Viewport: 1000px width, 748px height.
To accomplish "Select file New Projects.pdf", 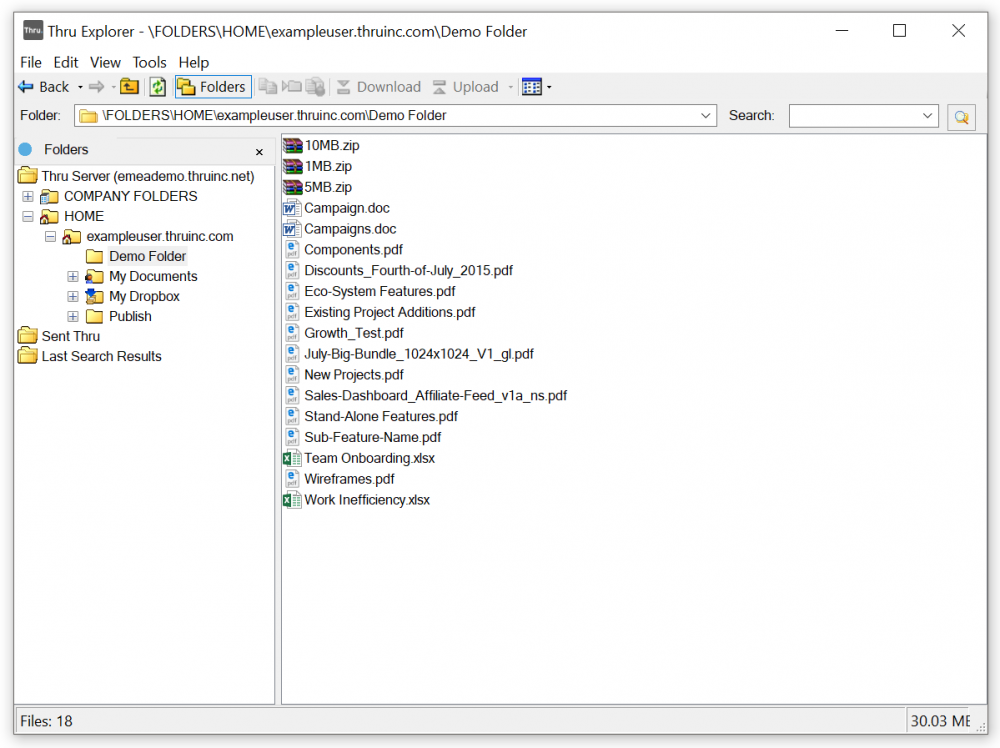I will pyautogui.click(x=354, y=375).
